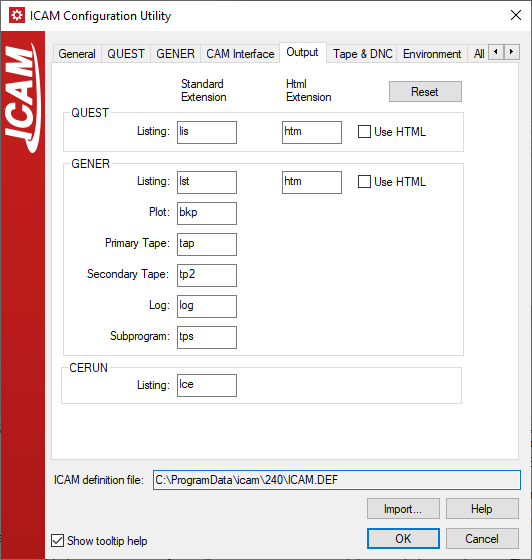Open Help

tap(482, 509)
